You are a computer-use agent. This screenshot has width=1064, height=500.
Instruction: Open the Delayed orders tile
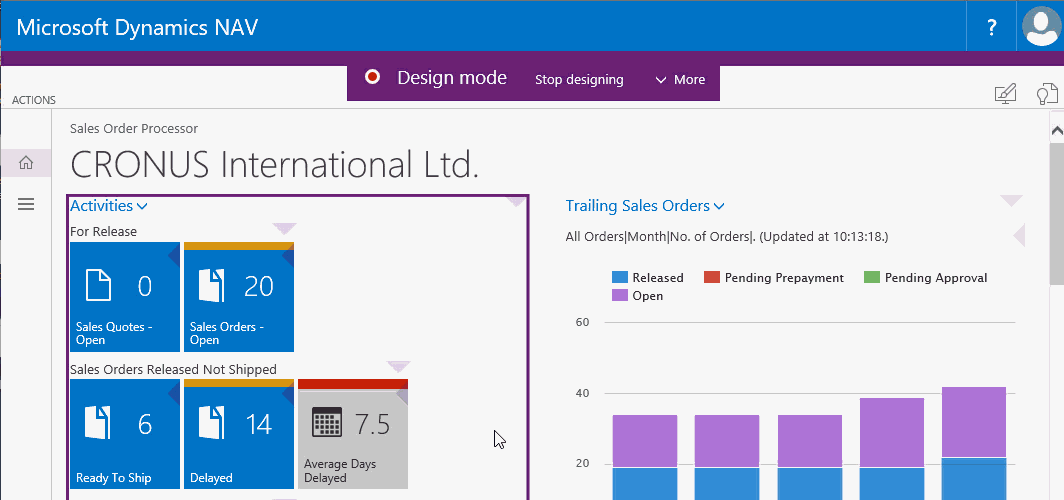[238, 434]
